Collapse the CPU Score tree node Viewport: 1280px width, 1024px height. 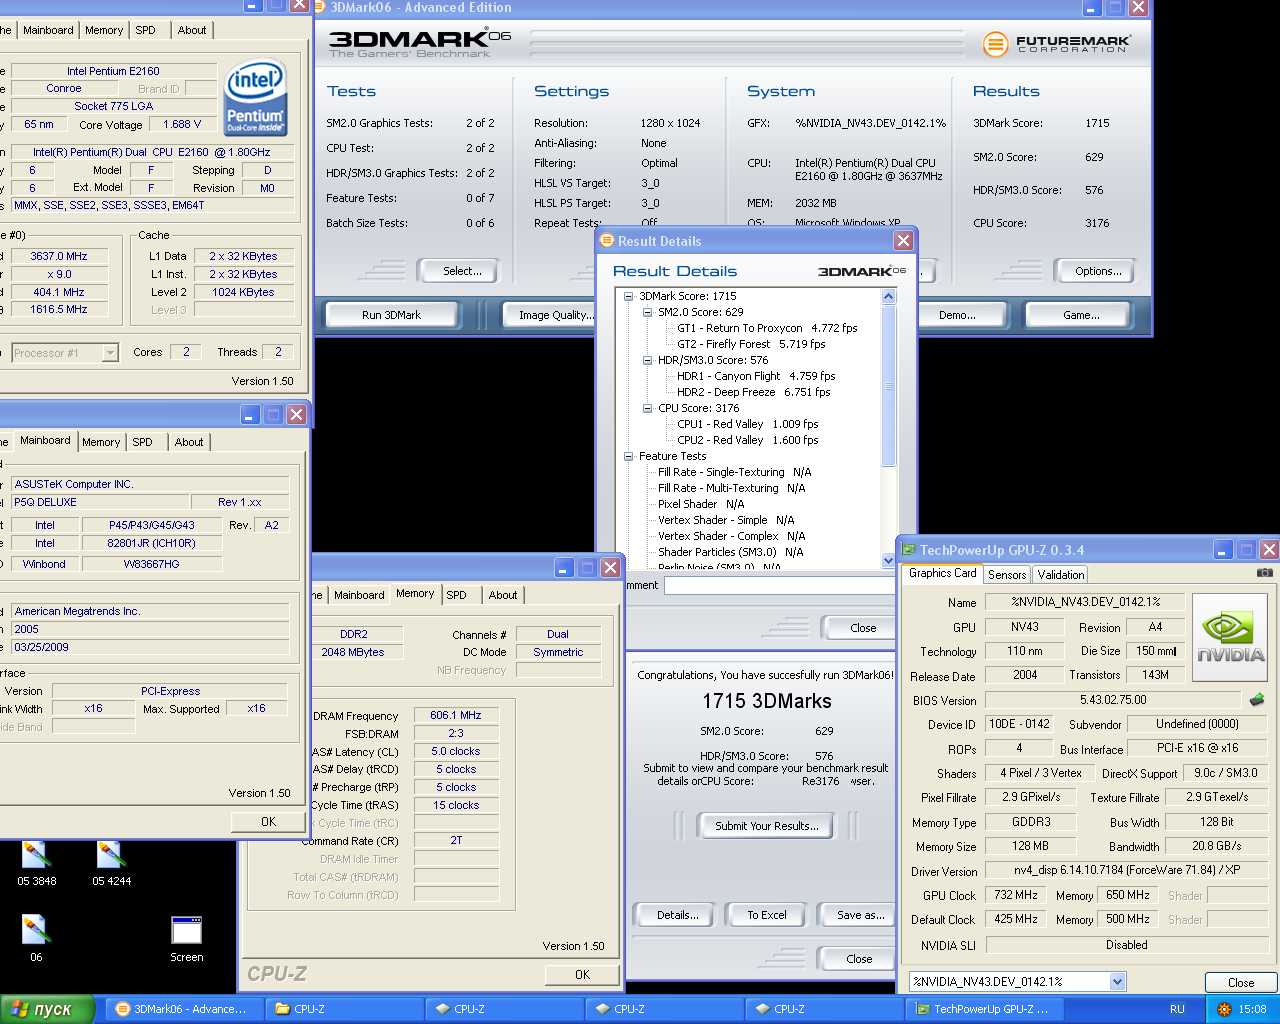click(x=648, y=408)
